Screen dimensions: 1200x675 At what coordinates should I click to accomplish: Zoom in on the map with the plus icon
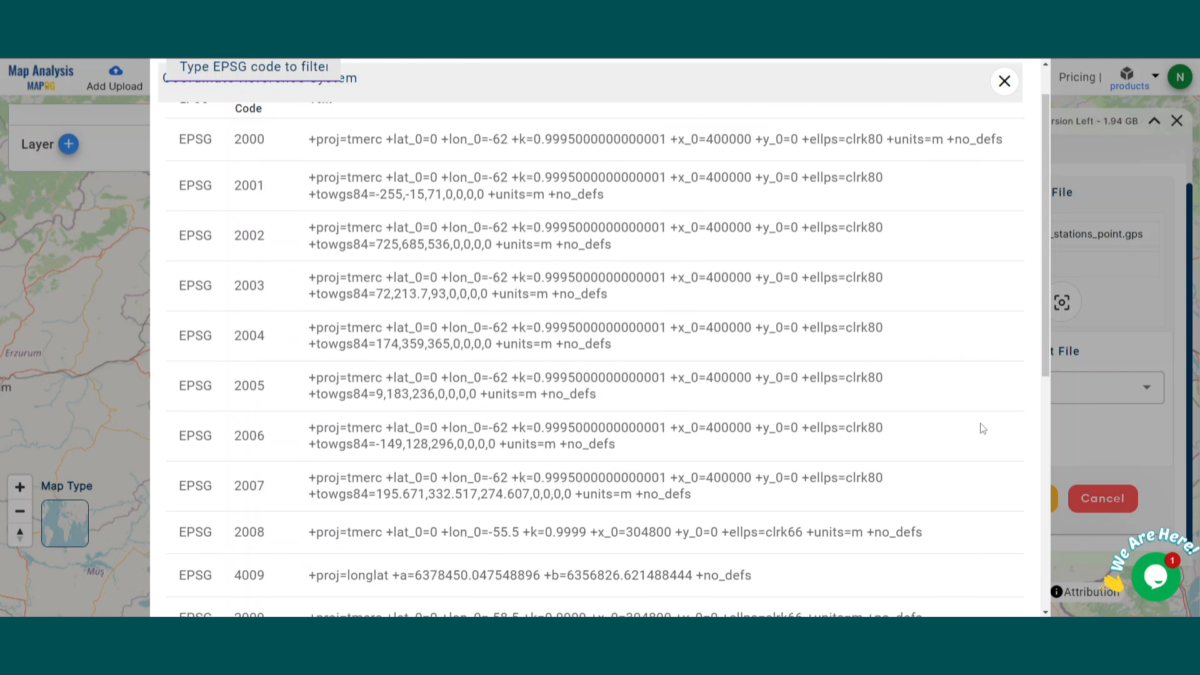[20, 486]
